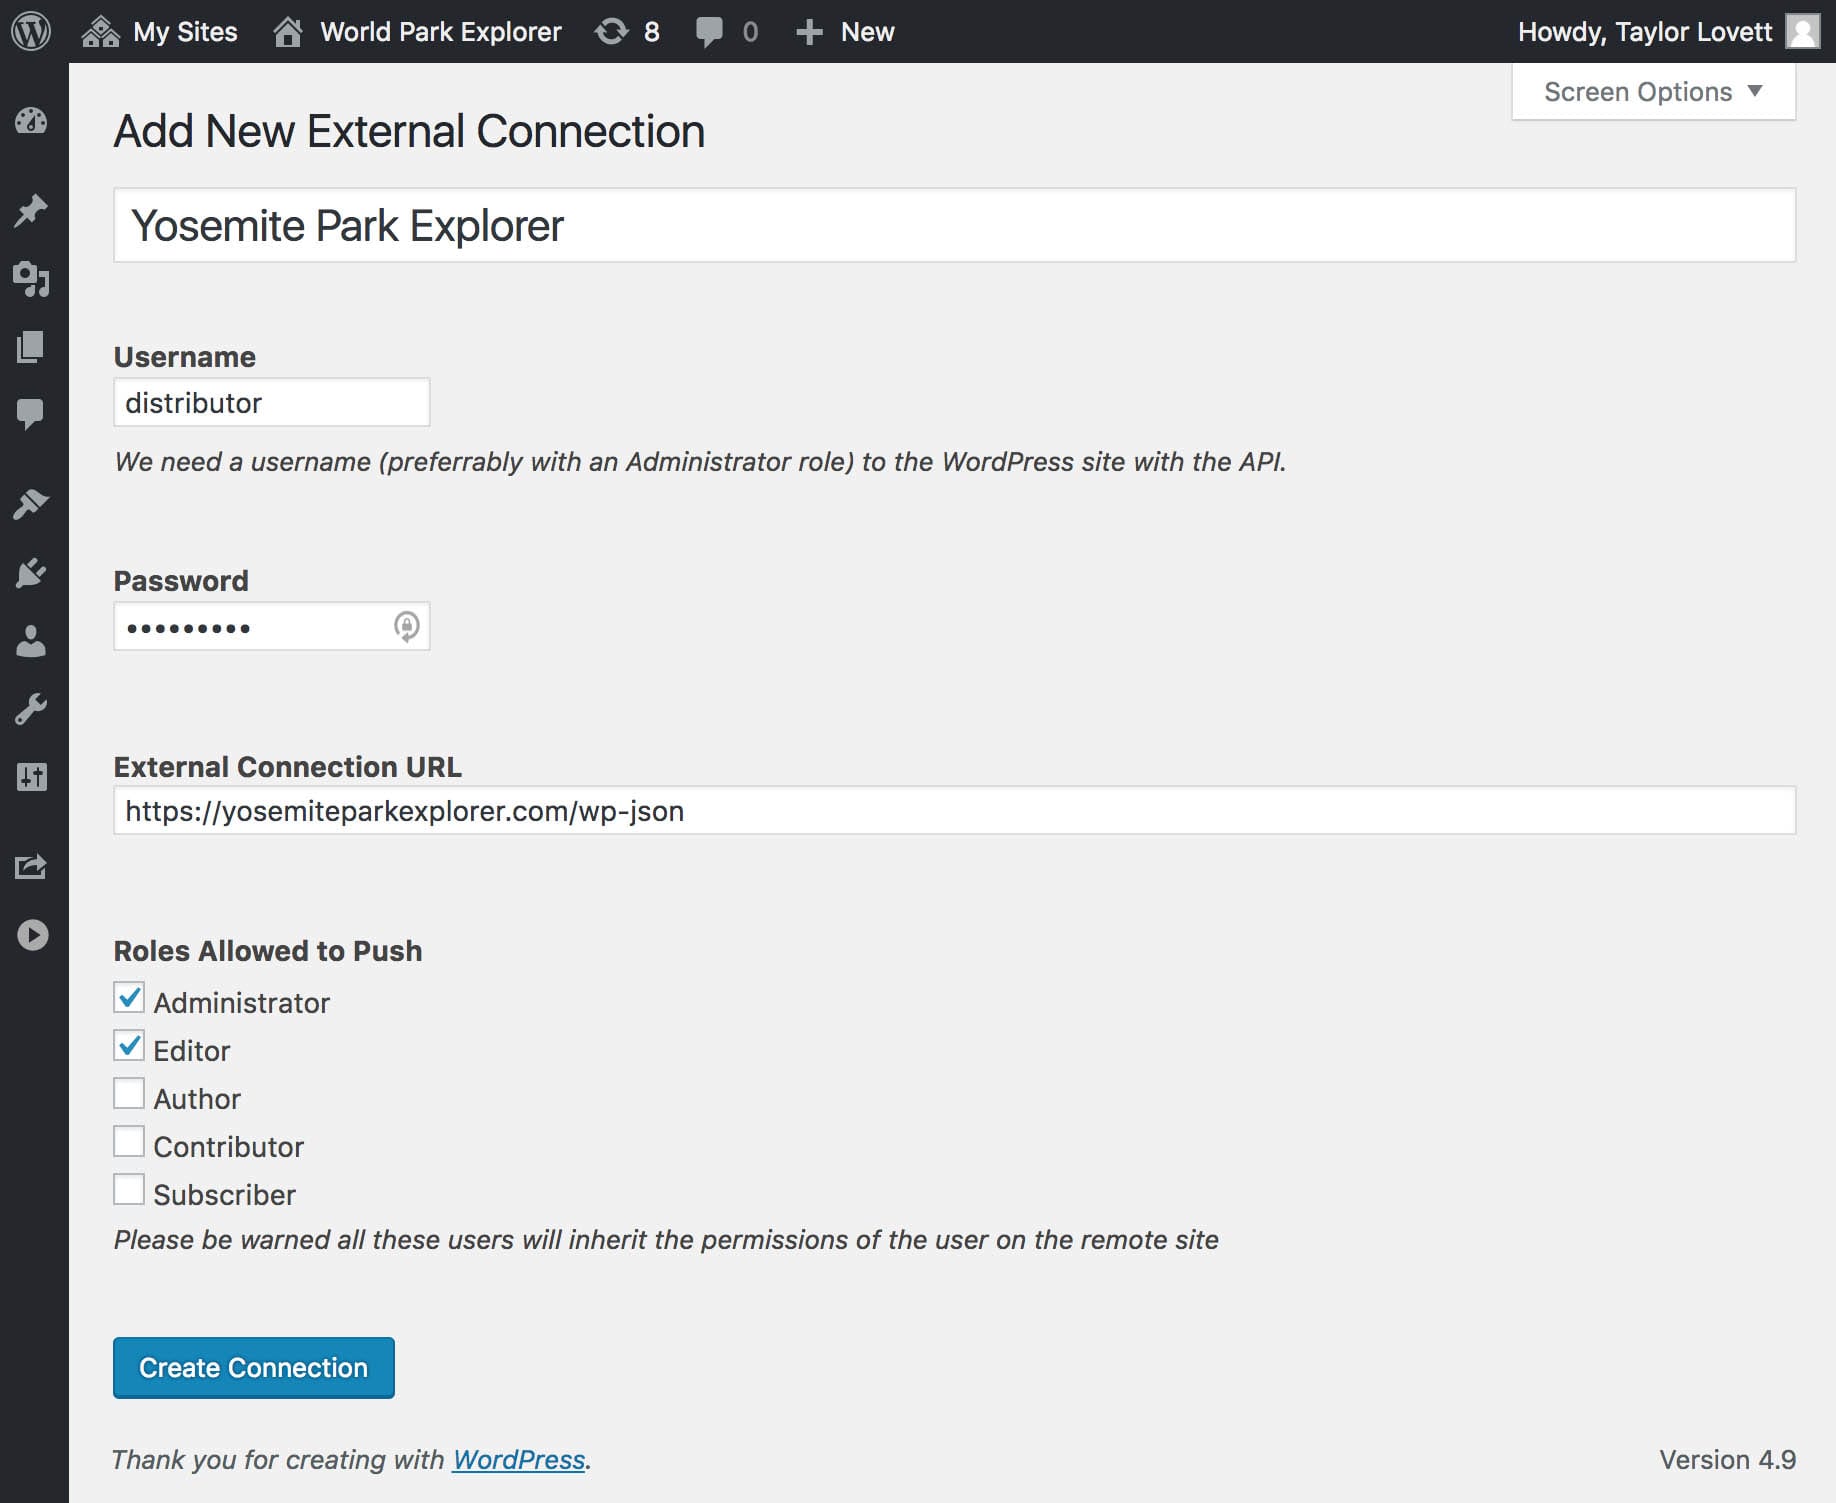Click the Username input field
The height and width of the screenshot is (1503, 1836).
(x=272, y=402)
